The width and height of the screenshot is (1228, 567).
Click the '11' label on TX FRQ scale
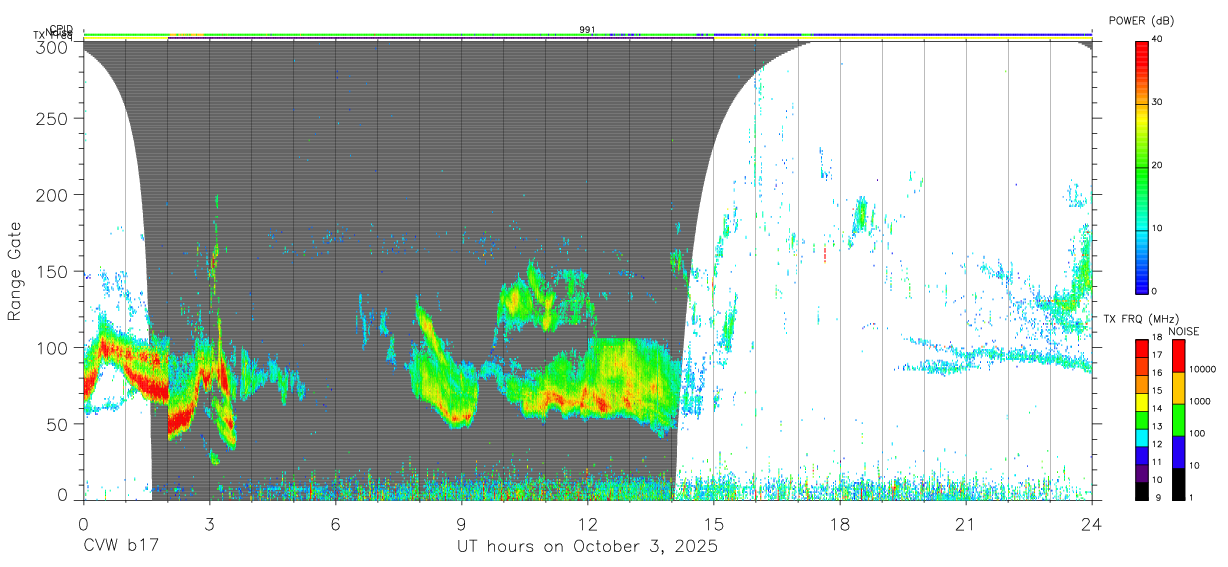coord(1157,463)
